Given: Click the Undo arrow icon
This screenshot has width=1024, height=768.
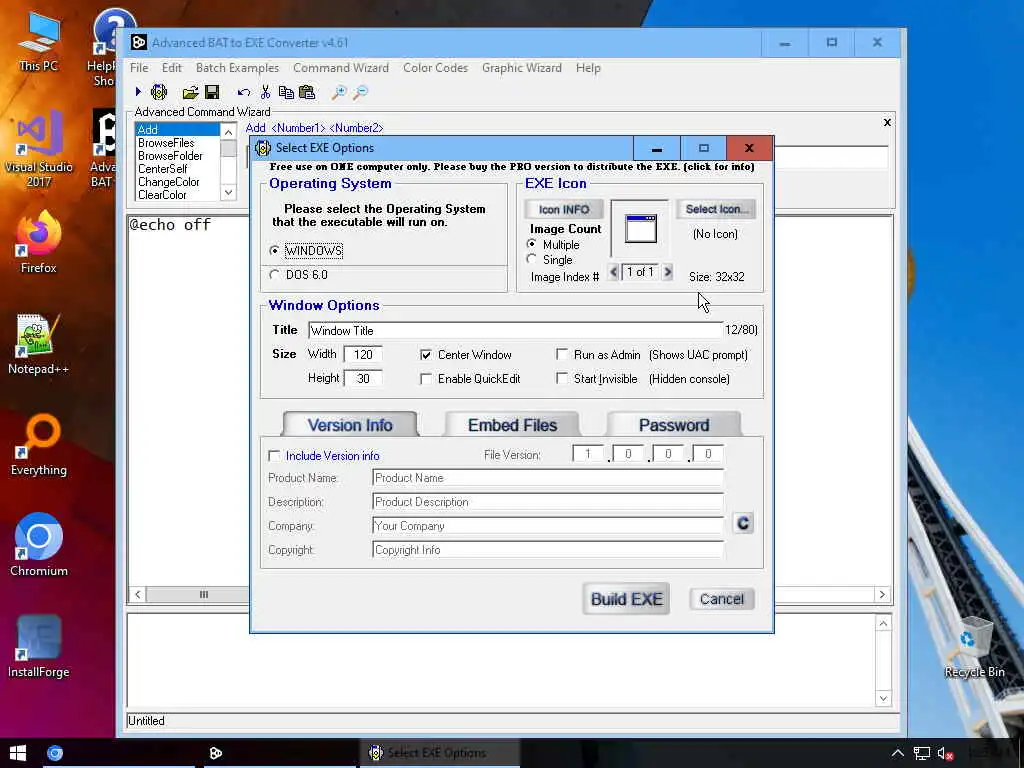Looking at the screenshot, I should 244,92.
